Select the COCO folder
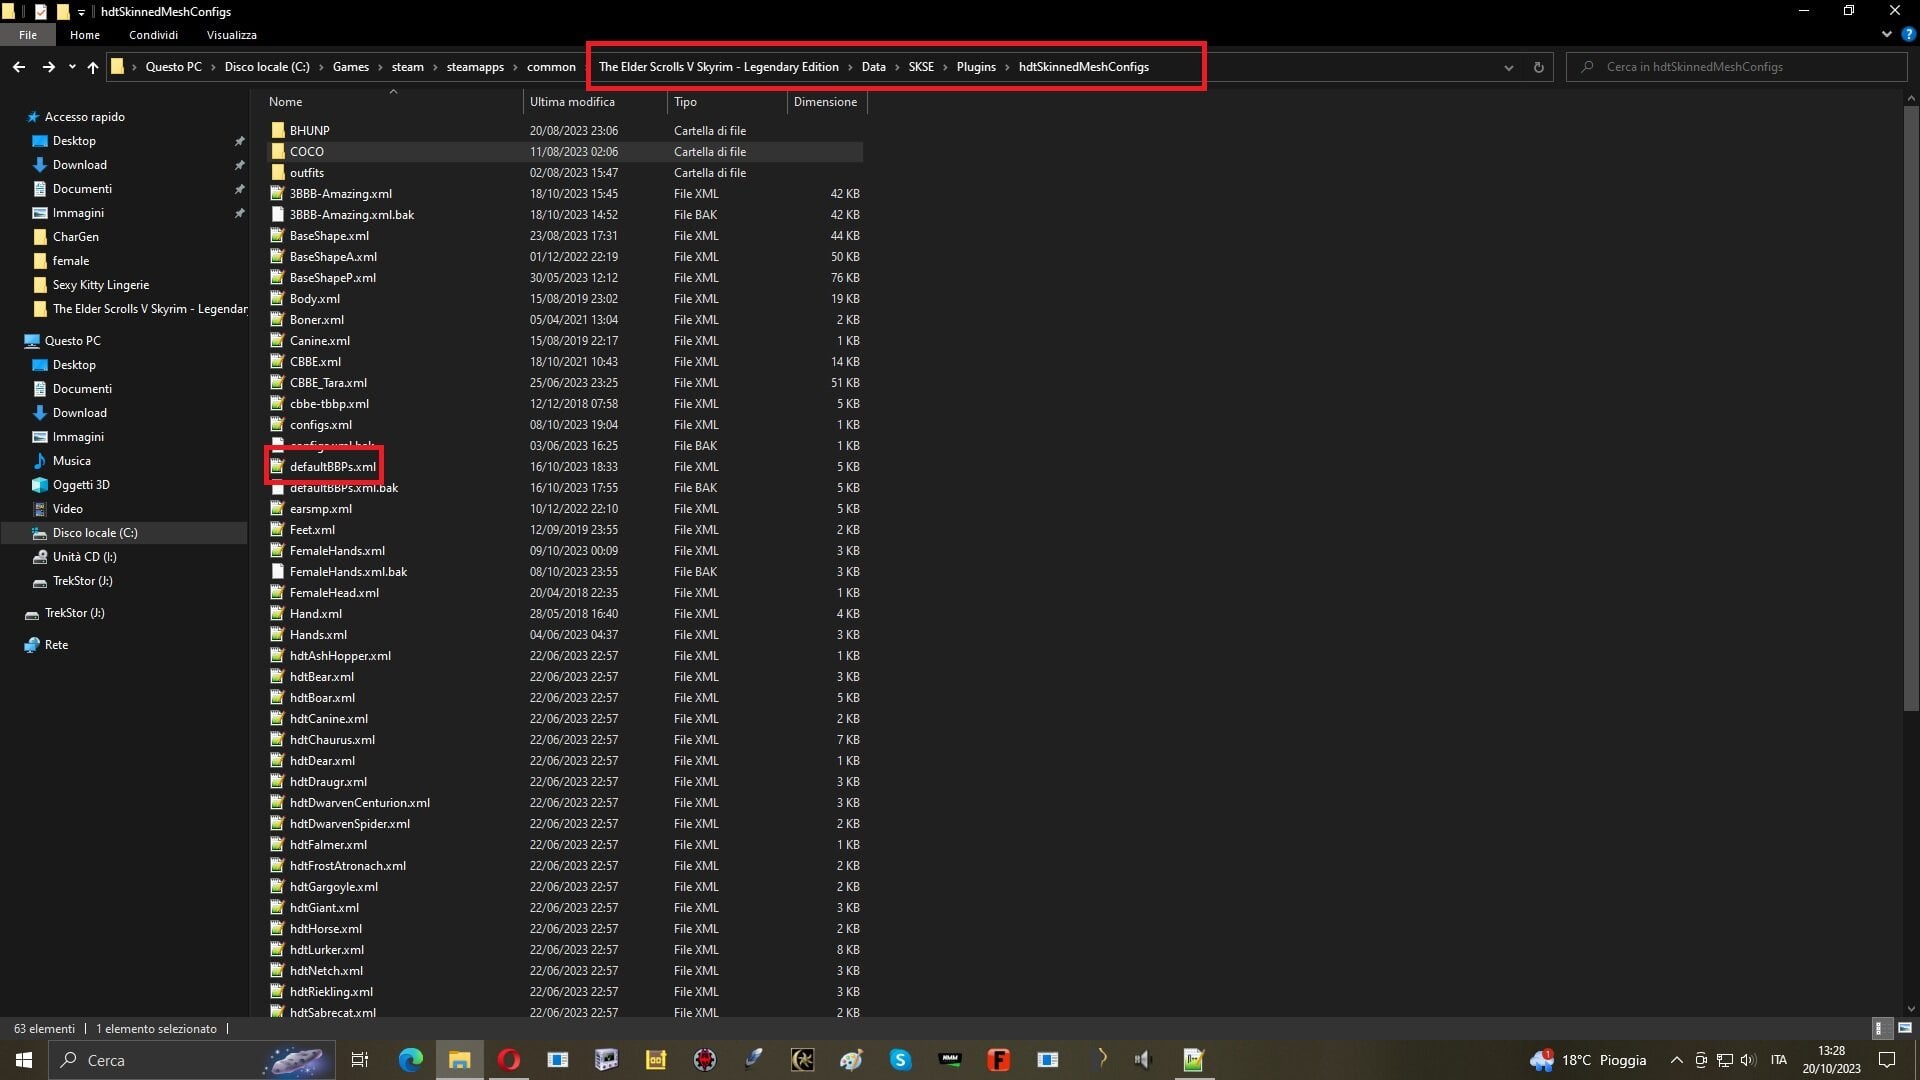This screenshot has height=1080, width=1920. tap(306, 152)
